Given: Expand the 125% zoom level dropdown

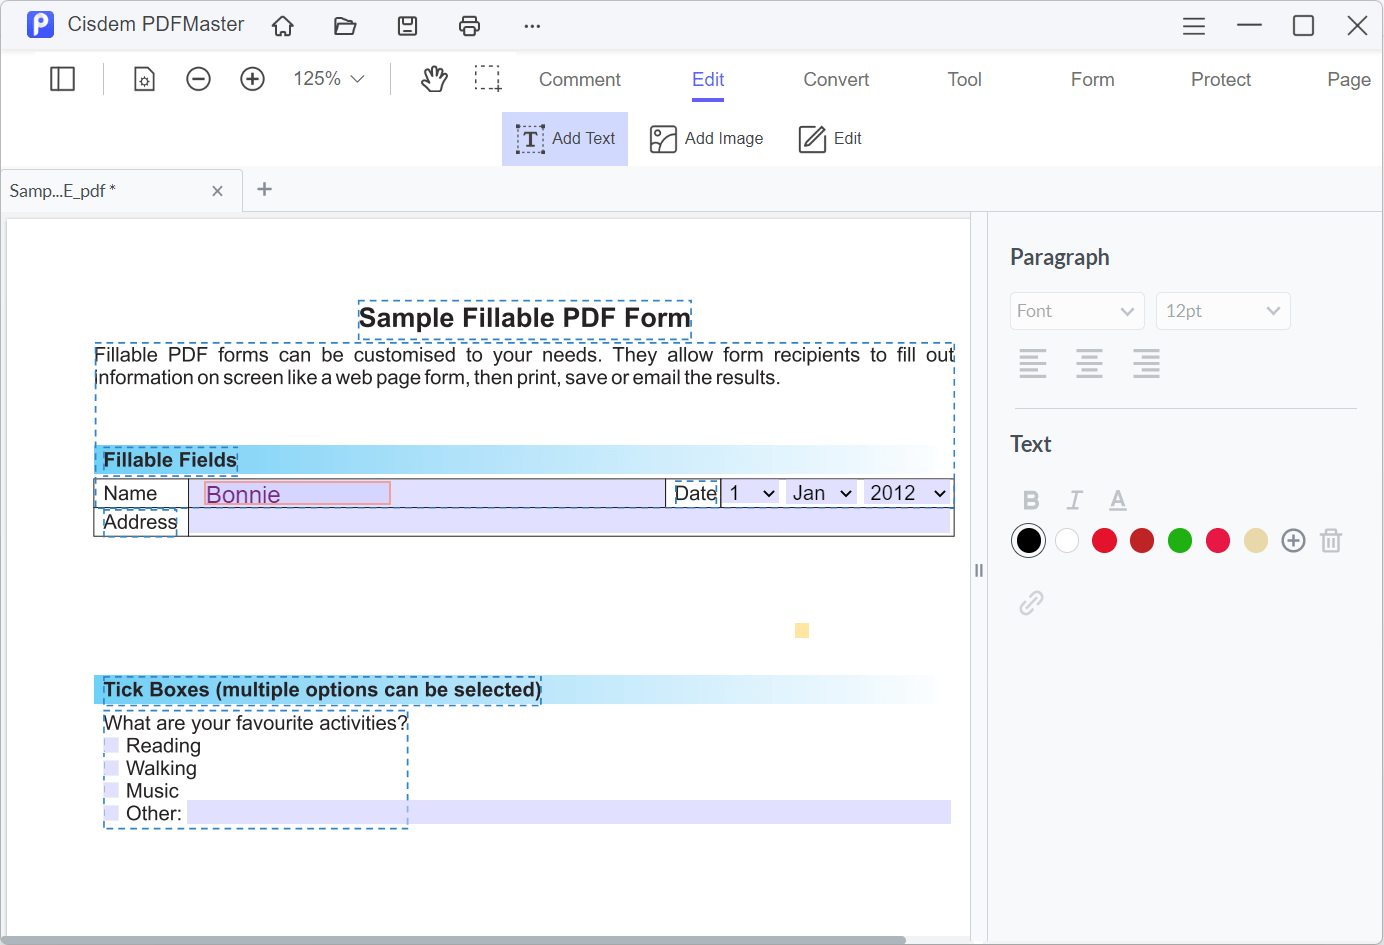Looking at the screenshot, I should click(329, 79).
